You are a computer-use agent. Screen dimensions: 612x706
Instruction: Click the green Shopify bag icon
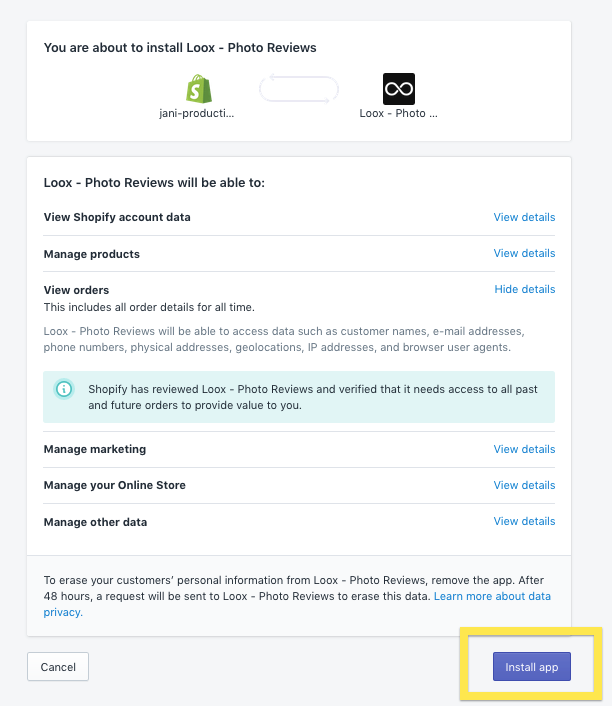pyautogui.click(x=199, y=89)
